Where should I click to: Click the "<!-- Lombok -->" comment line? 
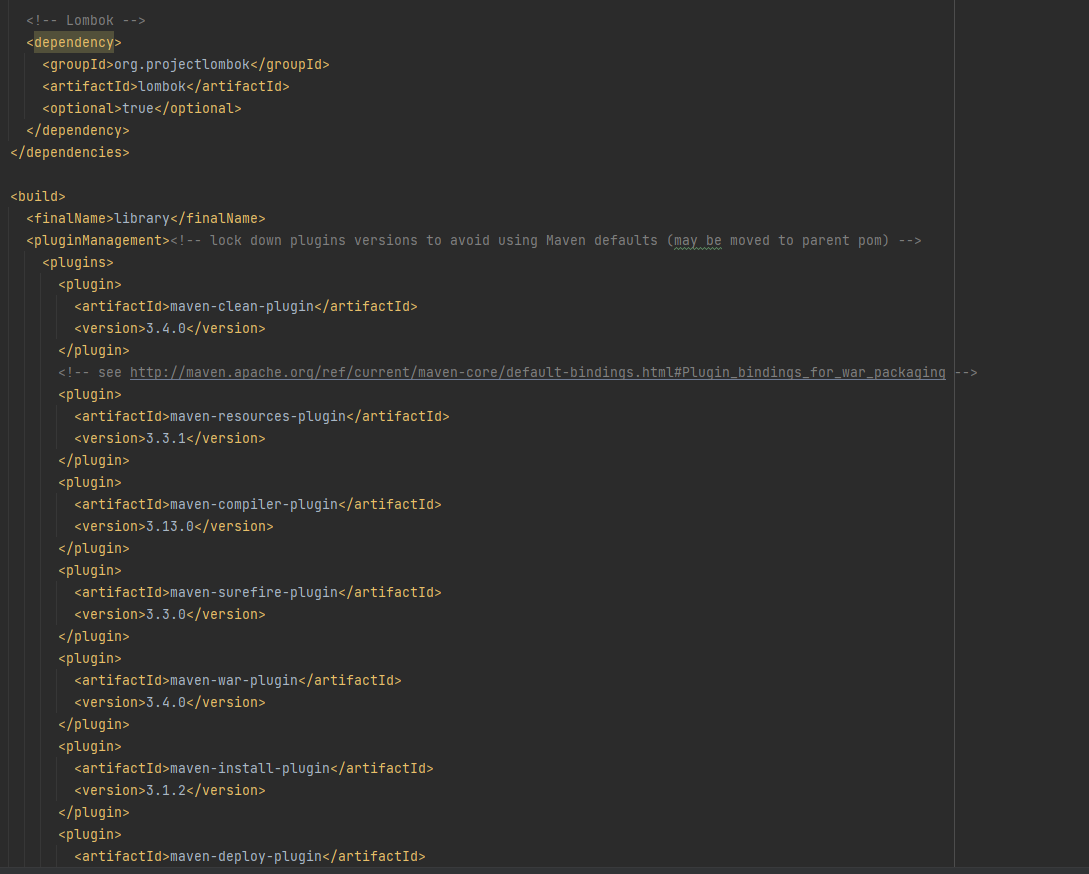click(86, 21)
